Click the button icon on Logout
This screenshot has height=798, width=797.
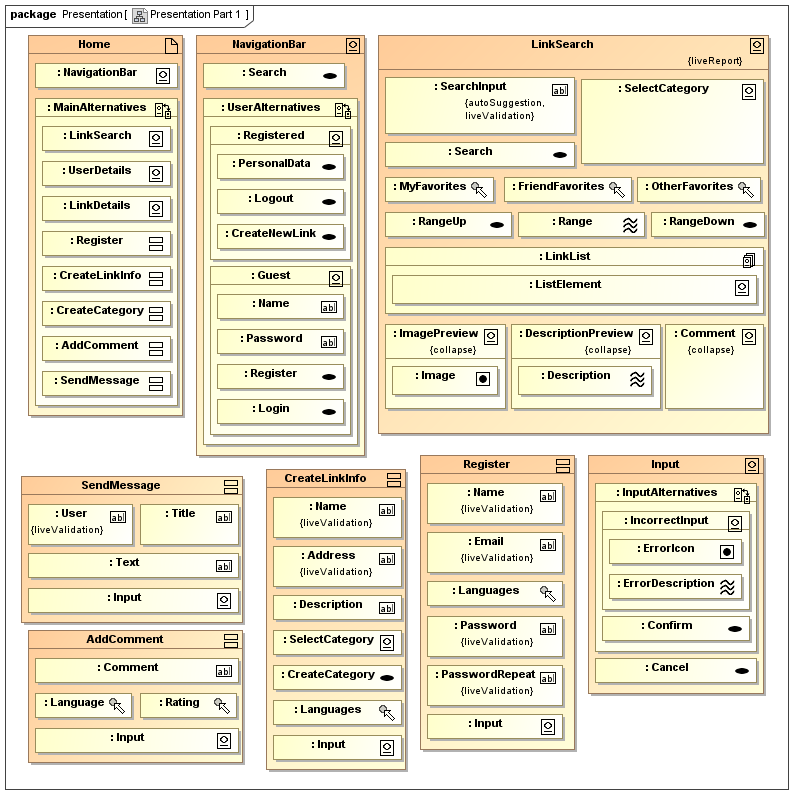(x=329, y=202)
